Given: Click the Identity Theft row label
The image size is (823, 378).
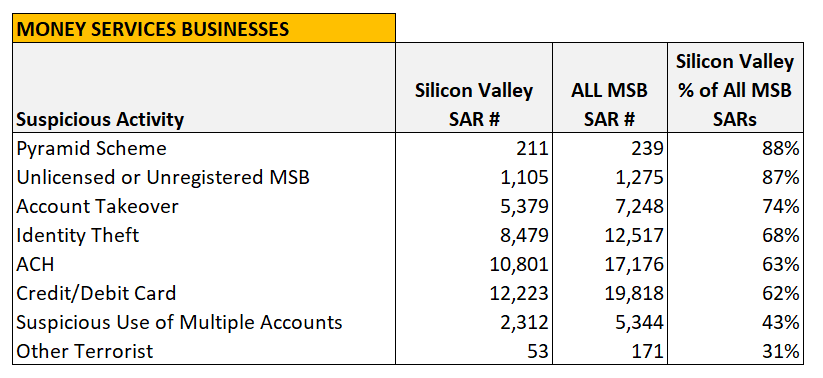Looking at the screenshot, I should click(x=204, y=235).
